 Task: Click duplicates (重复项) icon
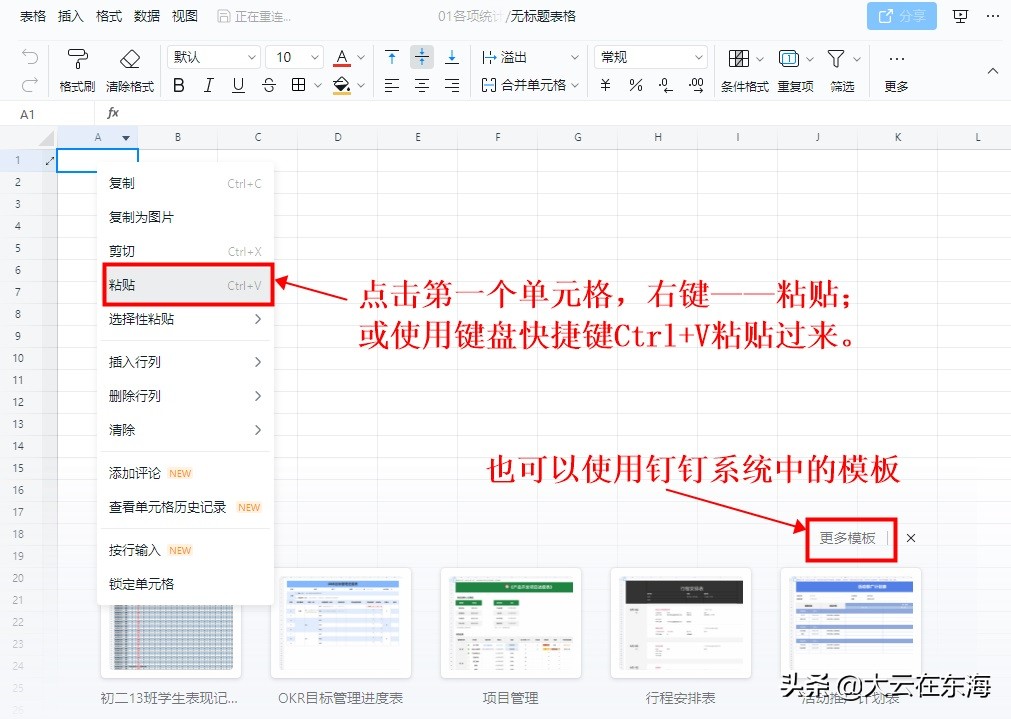(x=789, y=59)
